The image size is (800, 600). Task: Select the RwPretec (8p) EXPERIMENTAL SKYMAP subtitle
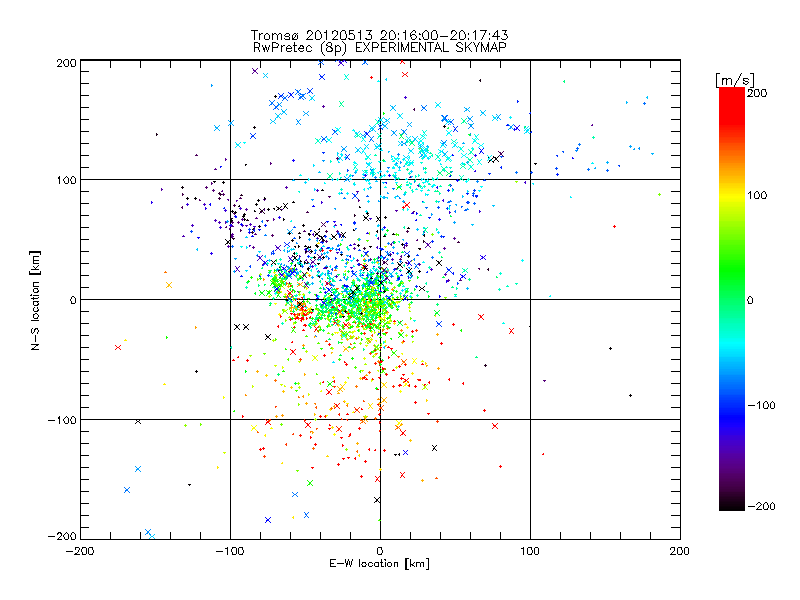[x=380, y=48]
